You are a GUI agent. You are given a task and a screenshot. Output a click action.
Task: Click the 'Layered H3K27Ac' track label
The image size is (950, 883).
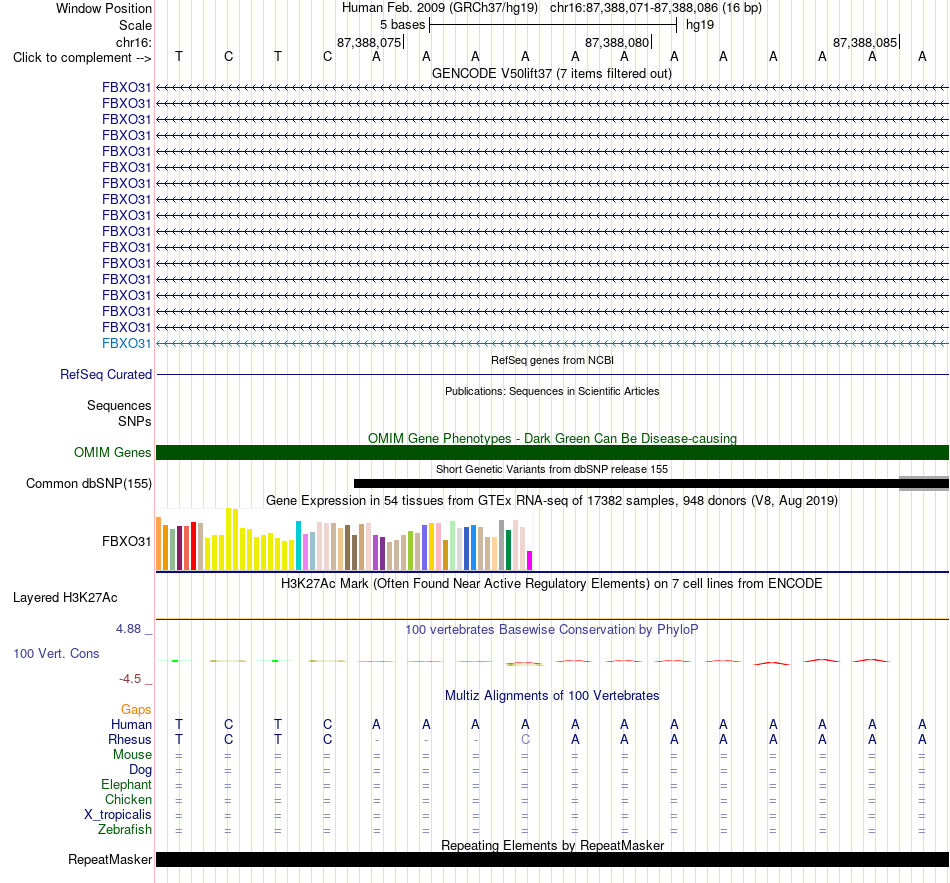65,598
